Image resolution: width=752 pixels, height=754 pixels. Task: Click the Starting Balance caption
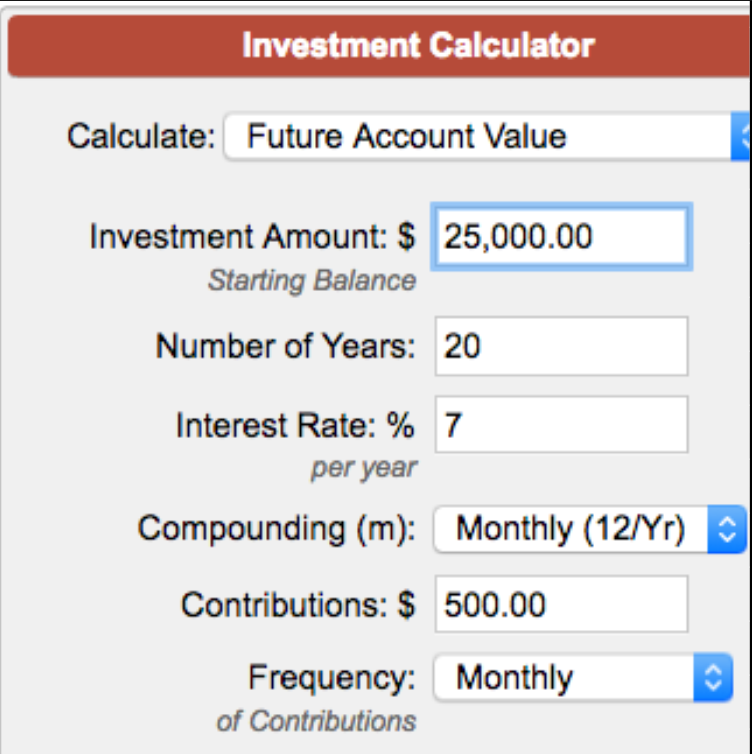pyautogui.click(x=311, y=281)
